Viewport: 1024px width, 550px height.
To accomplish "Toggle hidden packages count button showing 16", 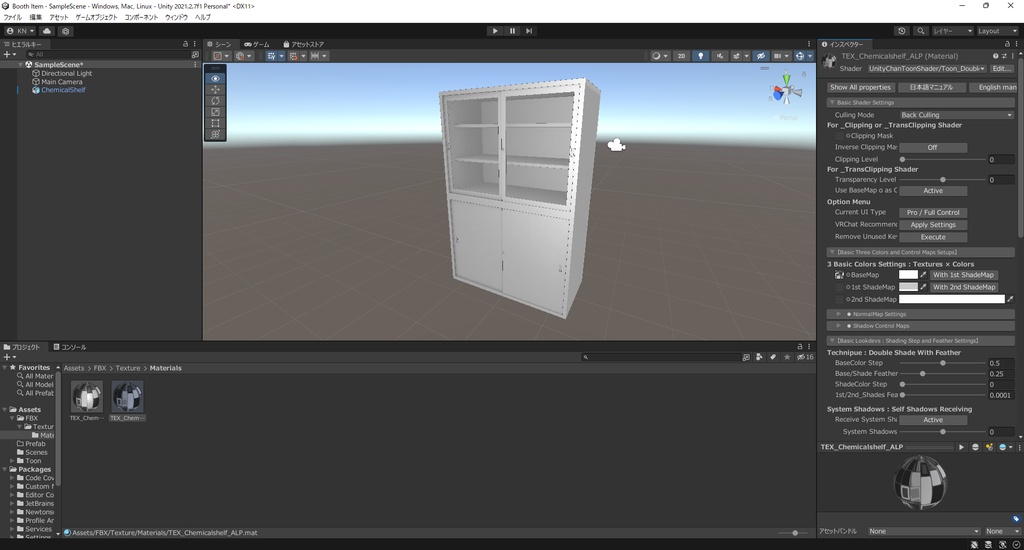I will tap(805, 357).
